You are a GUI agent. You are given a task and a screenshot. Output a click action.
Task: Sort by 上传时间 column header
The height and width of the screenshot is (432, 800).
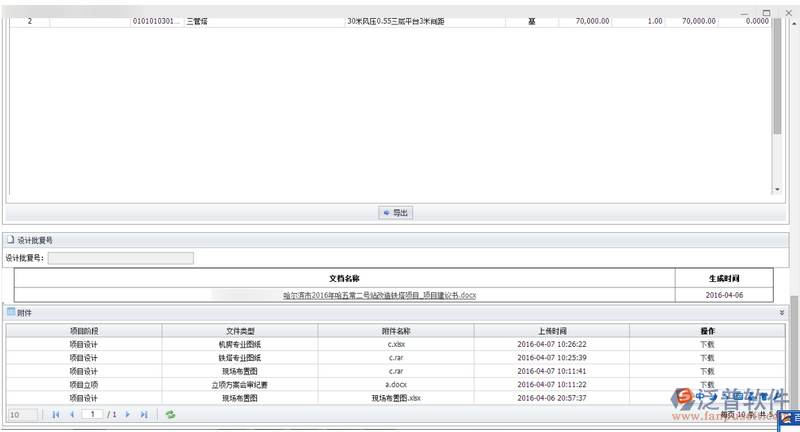tap(552, 331)
